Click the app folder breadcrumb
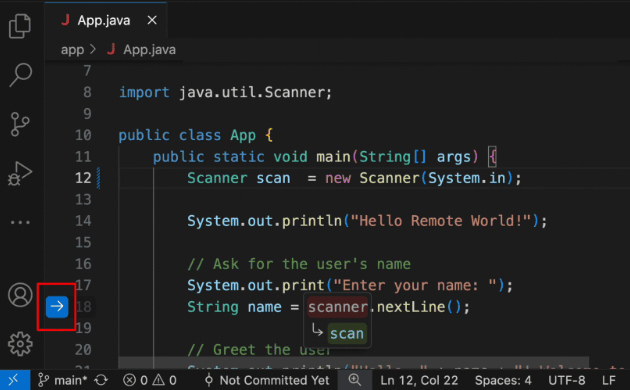This screenshot has width=630, height=390. point(72,50)
